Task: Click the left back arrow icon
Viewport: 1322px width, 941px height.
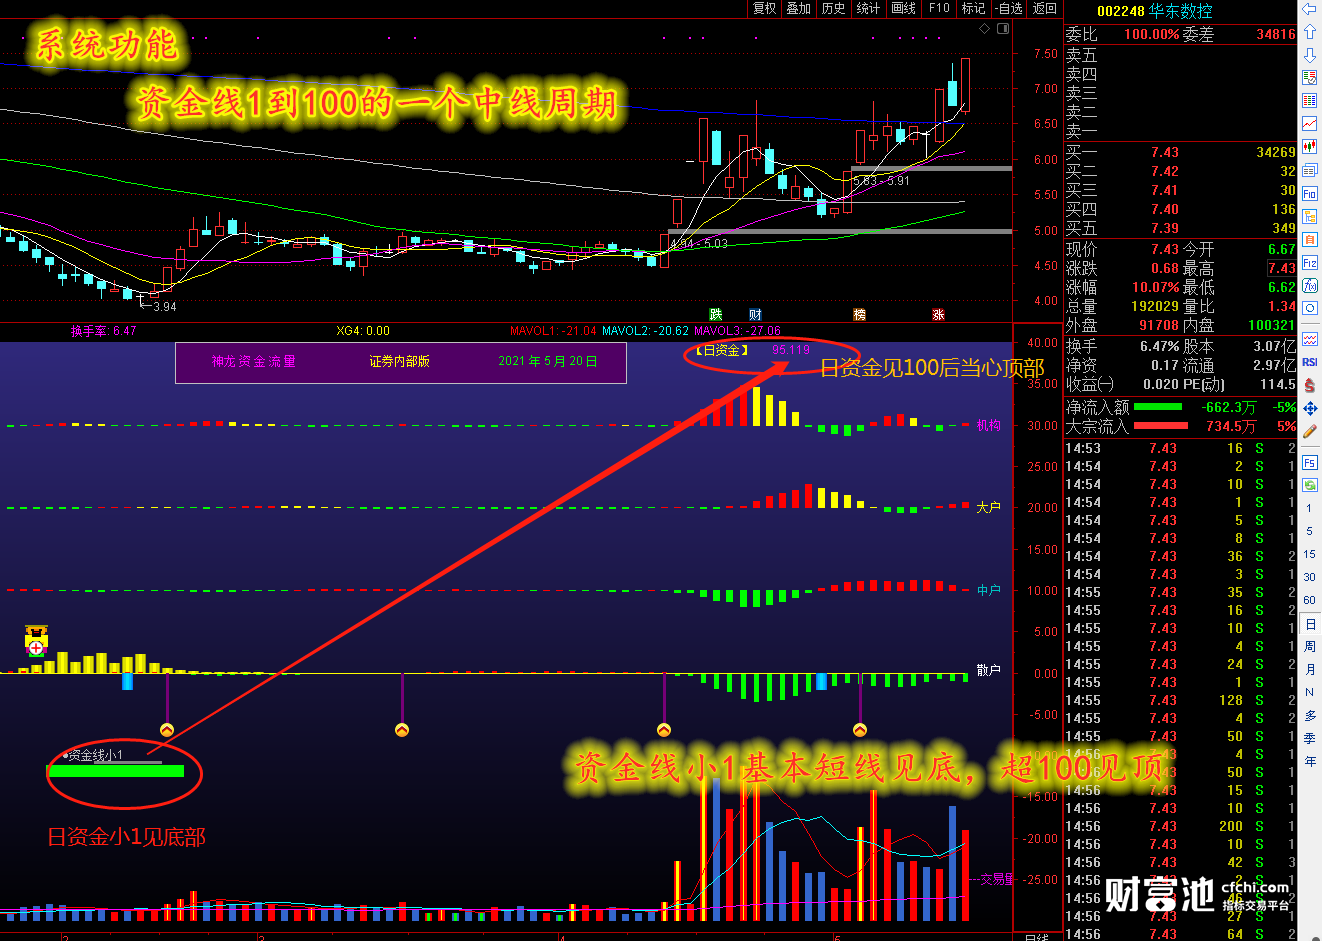Action: [x=1309, y=9]
